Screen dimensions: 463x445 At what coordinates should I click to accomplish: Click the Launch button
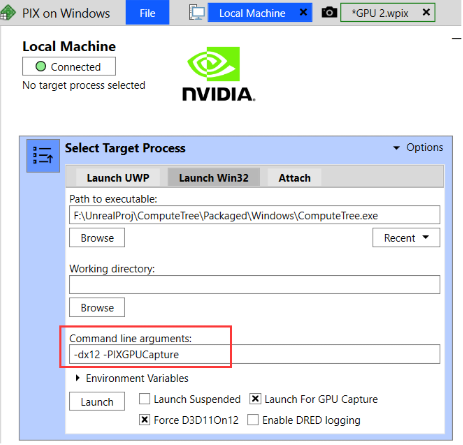click(x=97, y=402)
